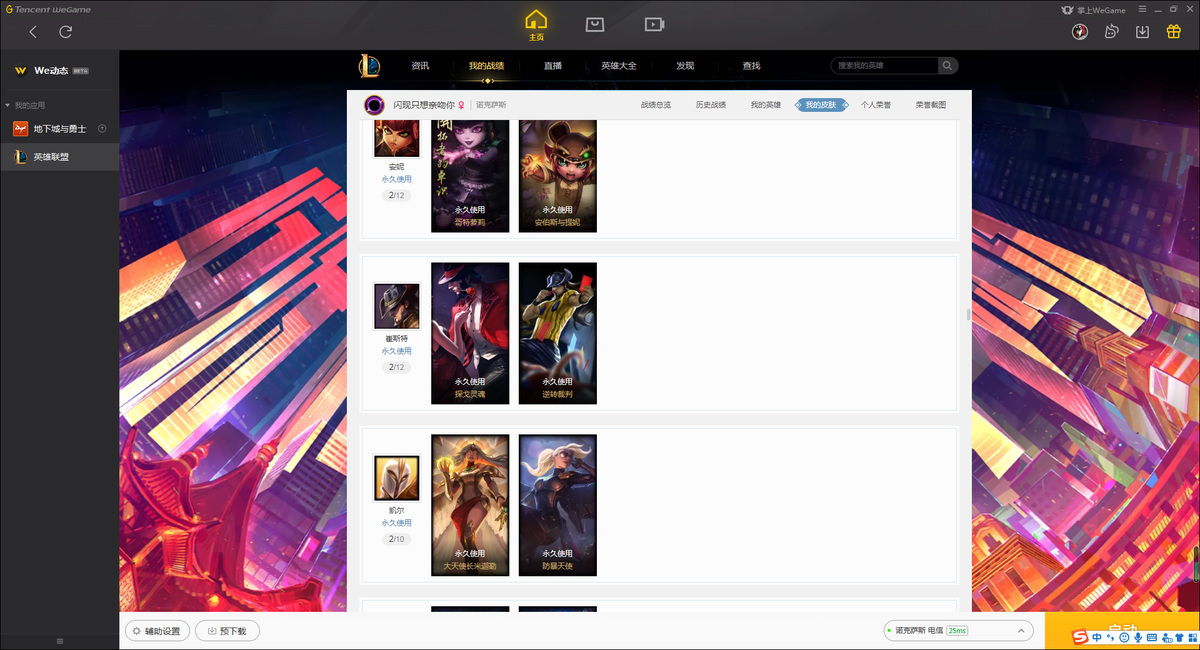Select 地下城与勇士 in the sidebar
This screenshot has height=650, width=1200.
(59, 129)
